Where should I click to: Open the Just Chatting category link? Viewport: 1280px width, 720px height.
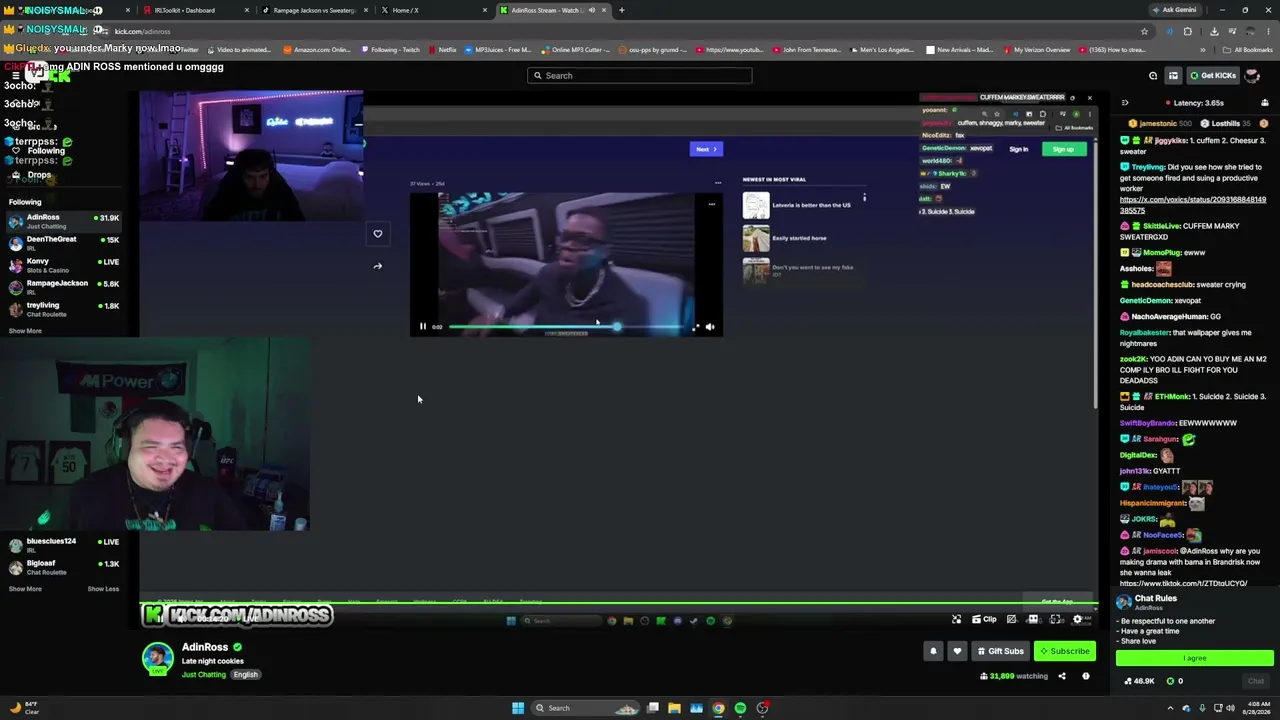click(204, 675)
